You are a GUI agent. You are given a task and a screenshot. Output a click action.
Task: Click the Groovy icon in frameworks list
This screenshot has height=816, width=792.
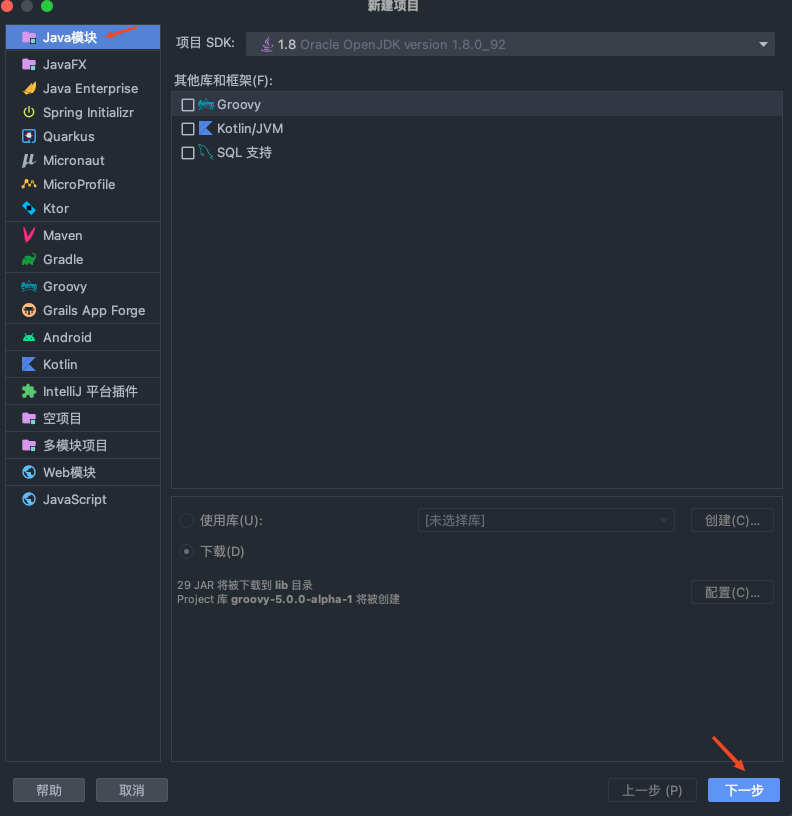[206, 105]
